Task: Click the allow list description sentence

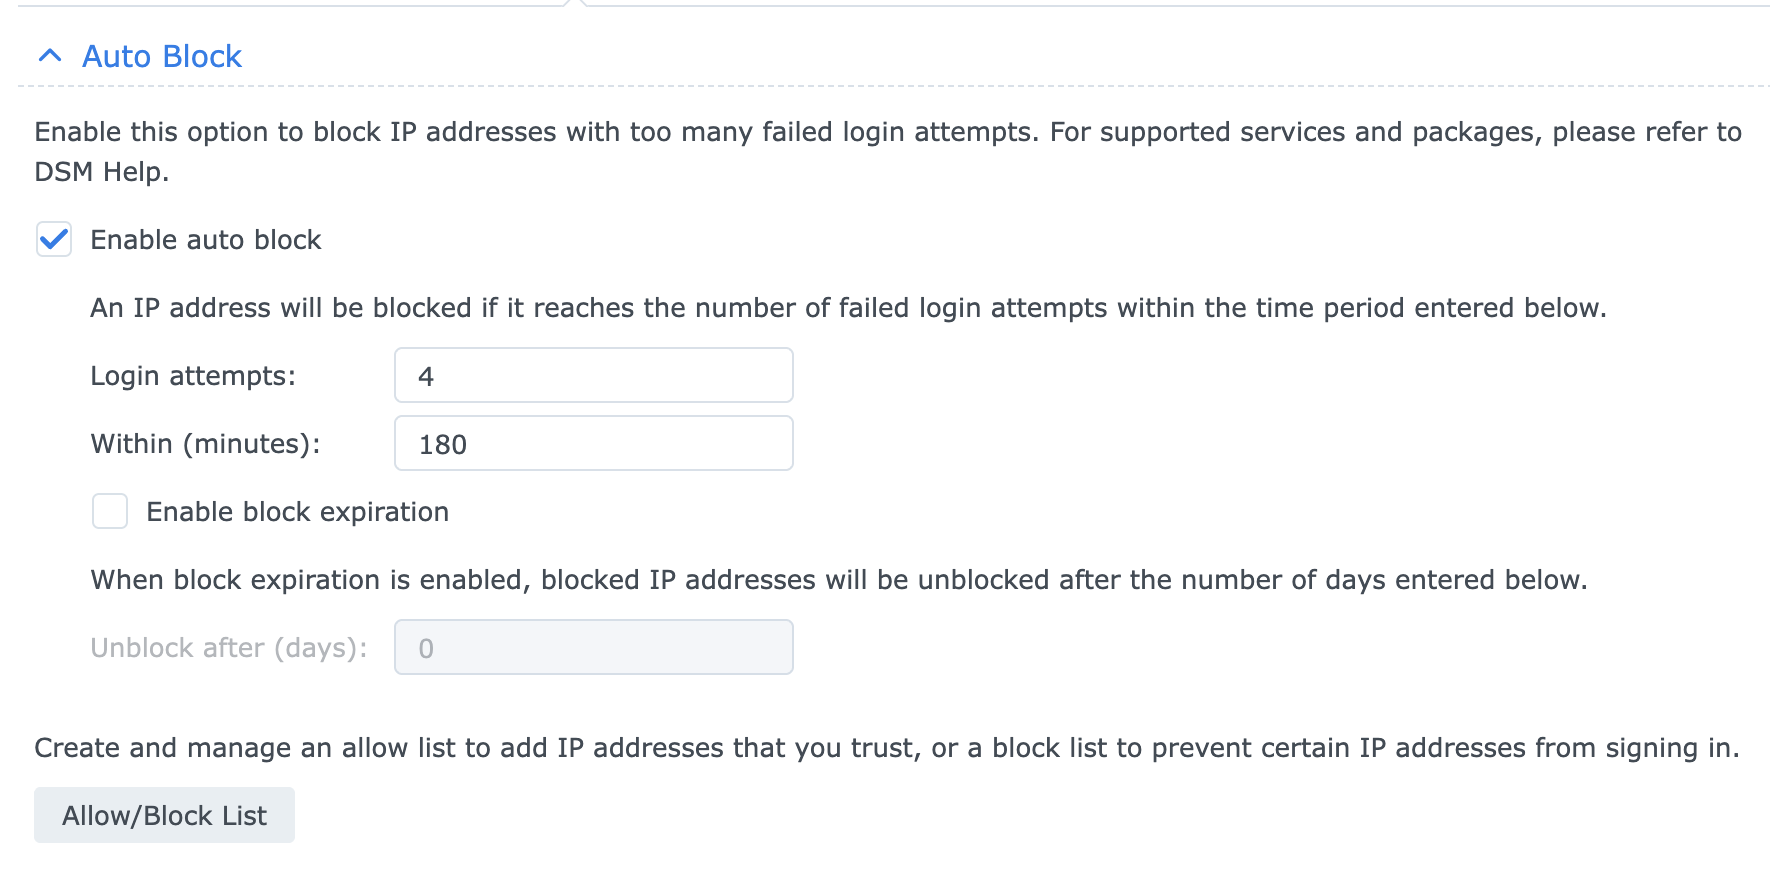Action: pyautogui.click(x=887, y=748)
